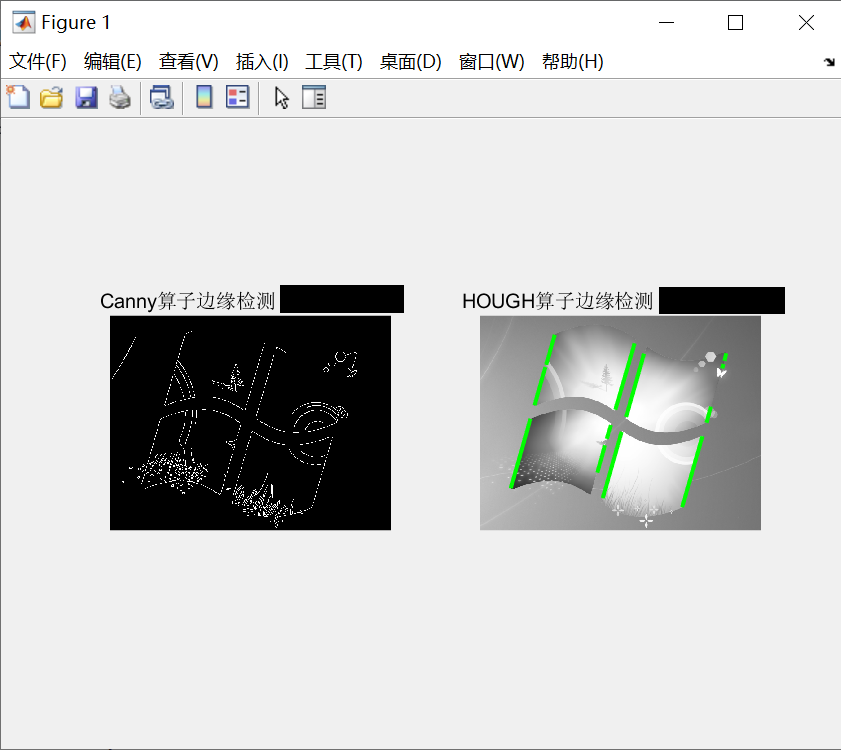This screenshot has height=750, width=841.
Task: Select the Hough lines result image
Action: (x=620, y=423)
